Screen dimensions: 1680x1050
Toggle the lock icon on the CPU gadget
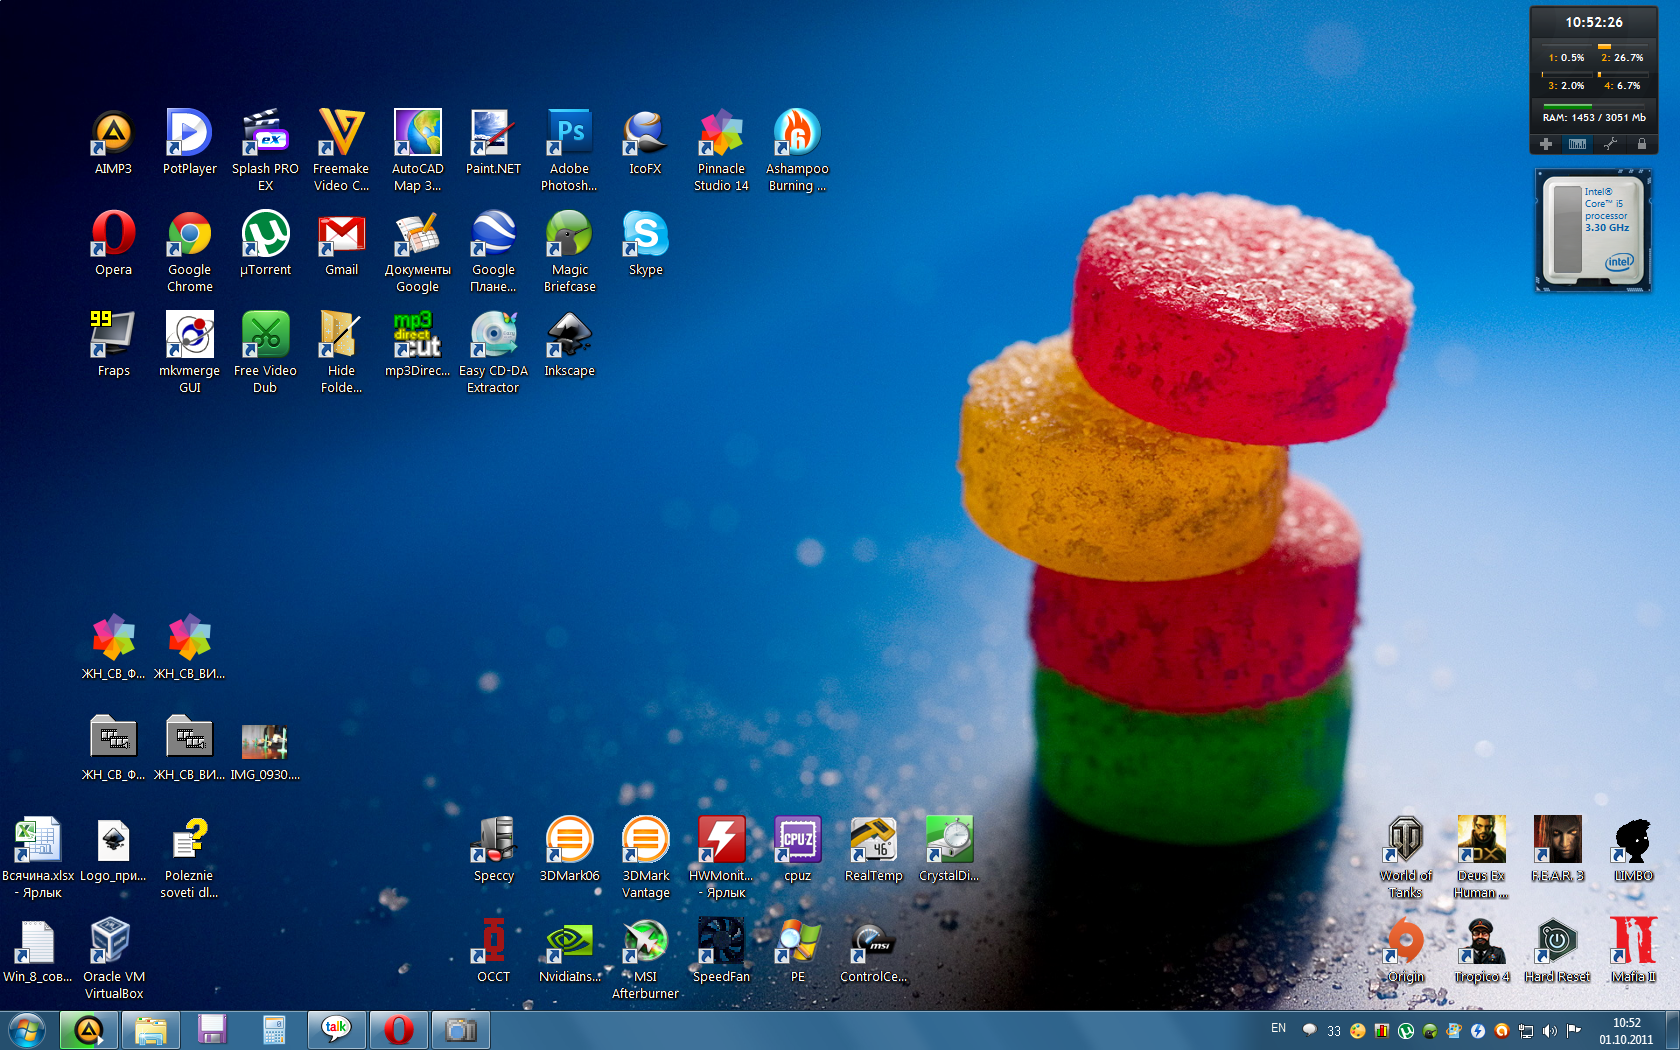1641,144
